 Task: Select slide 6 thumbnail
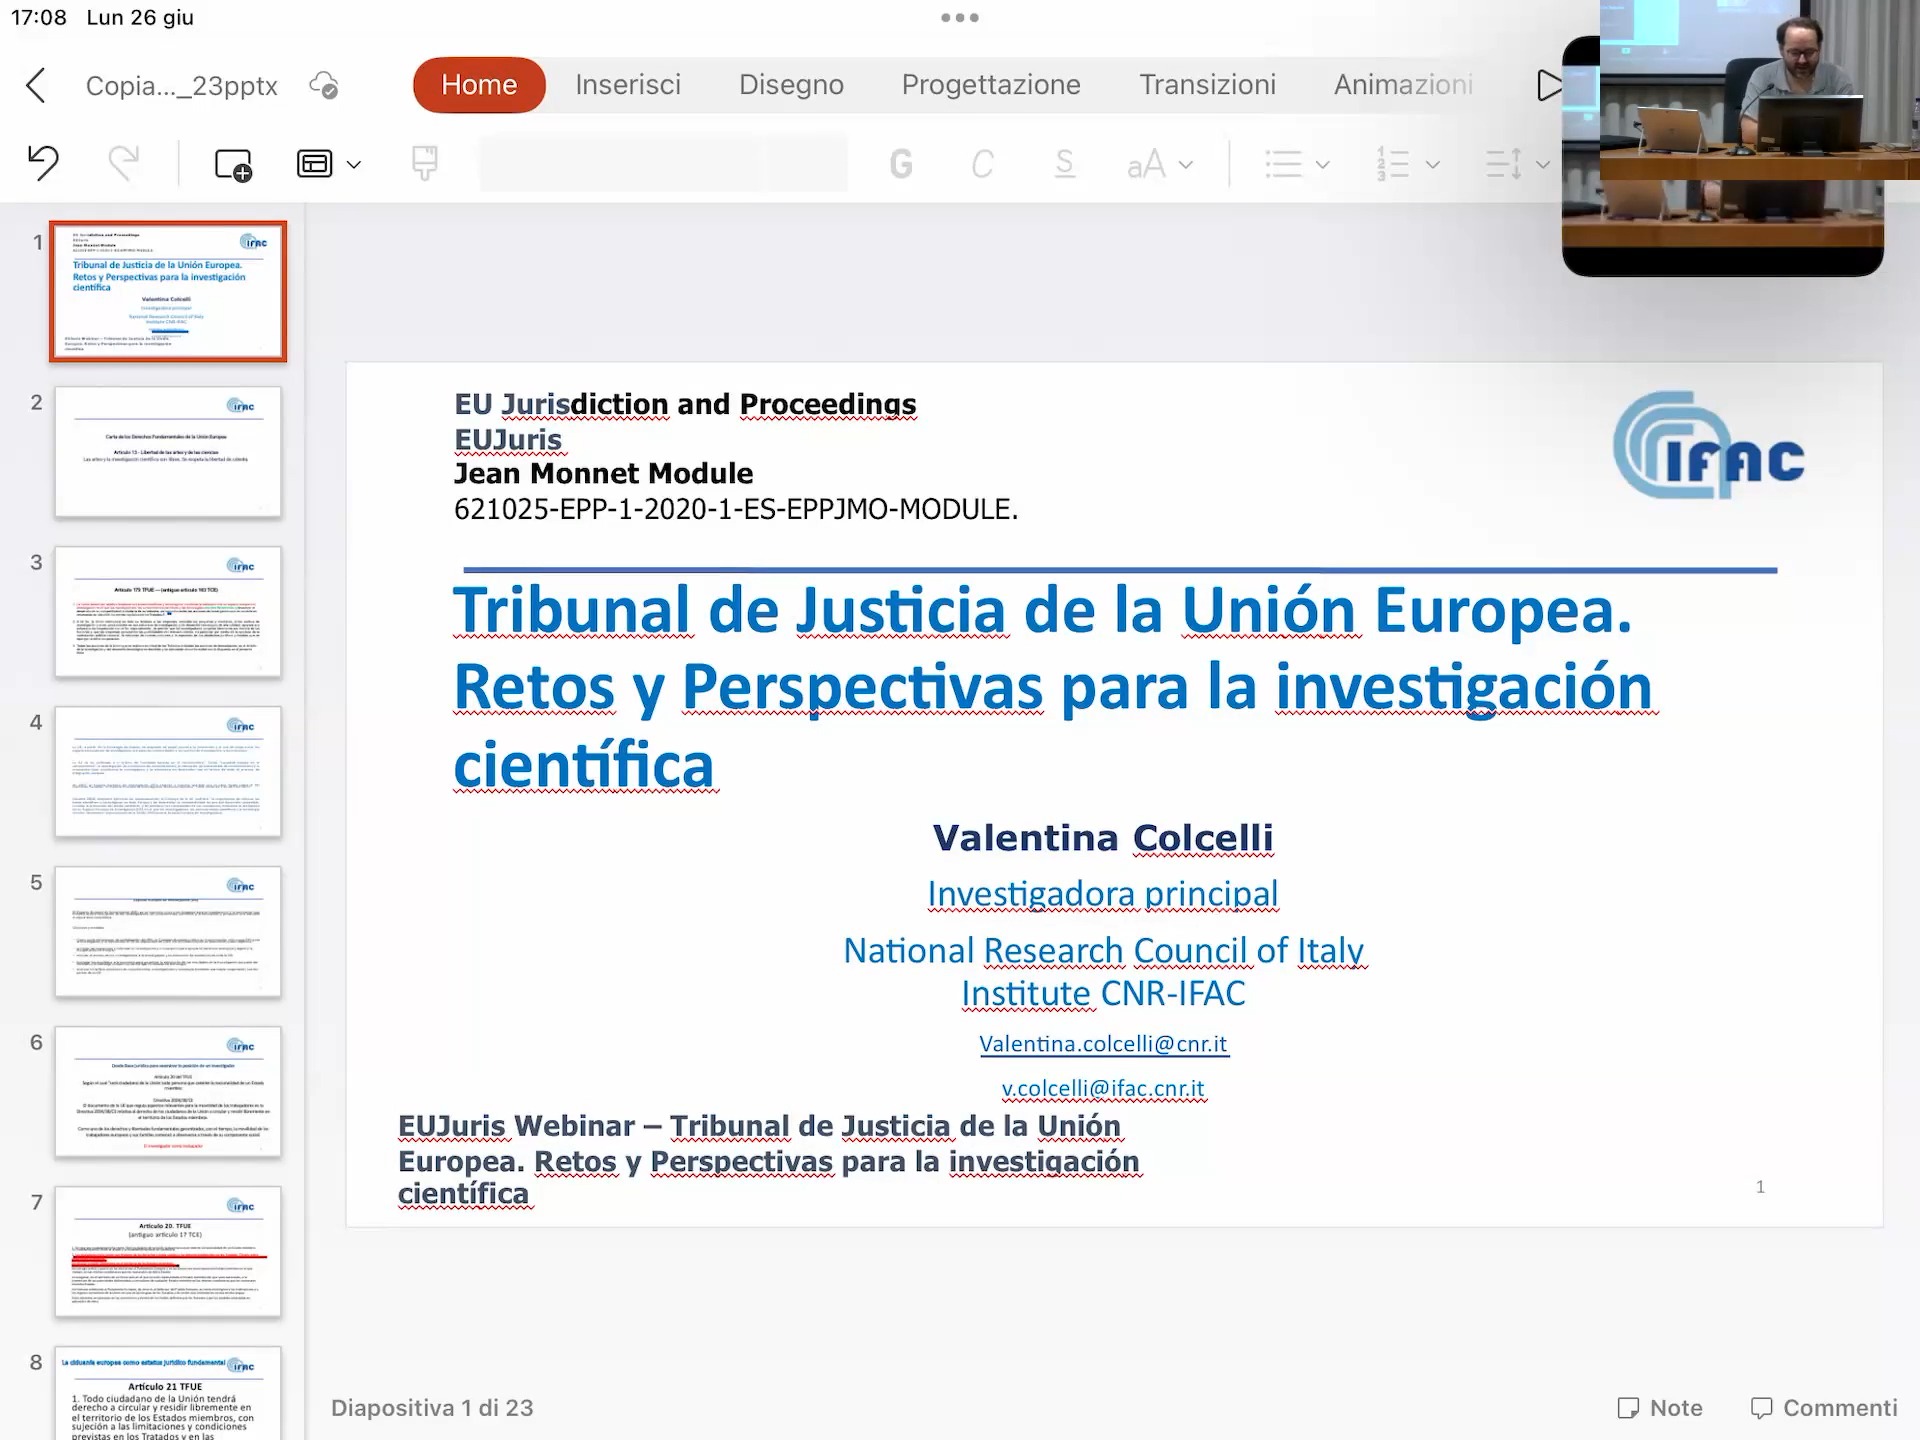point(168,1092)
